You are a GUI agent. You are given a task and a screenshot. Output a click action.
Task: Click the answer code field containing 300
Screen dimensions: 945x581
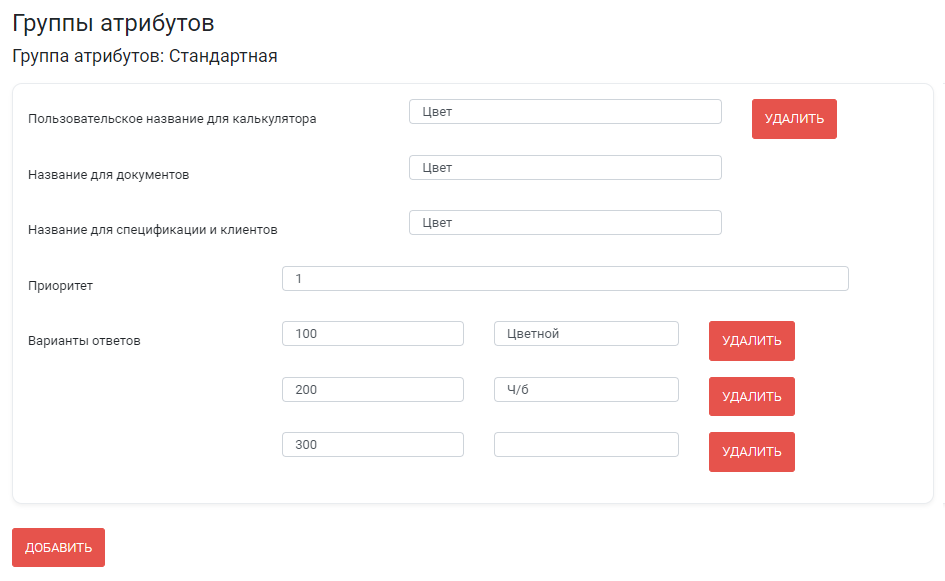pos(372,444)
